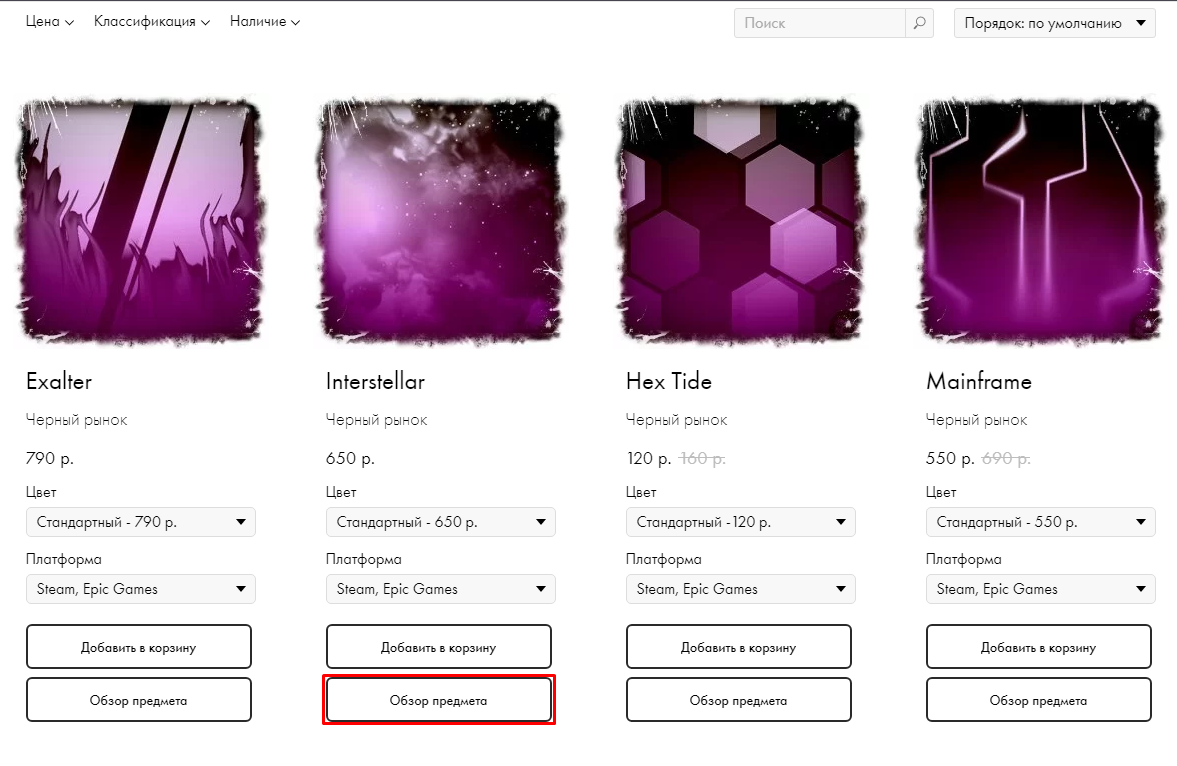Open the Mainframe product thumbnail

pyautogui.click(x=1040, y=222)
